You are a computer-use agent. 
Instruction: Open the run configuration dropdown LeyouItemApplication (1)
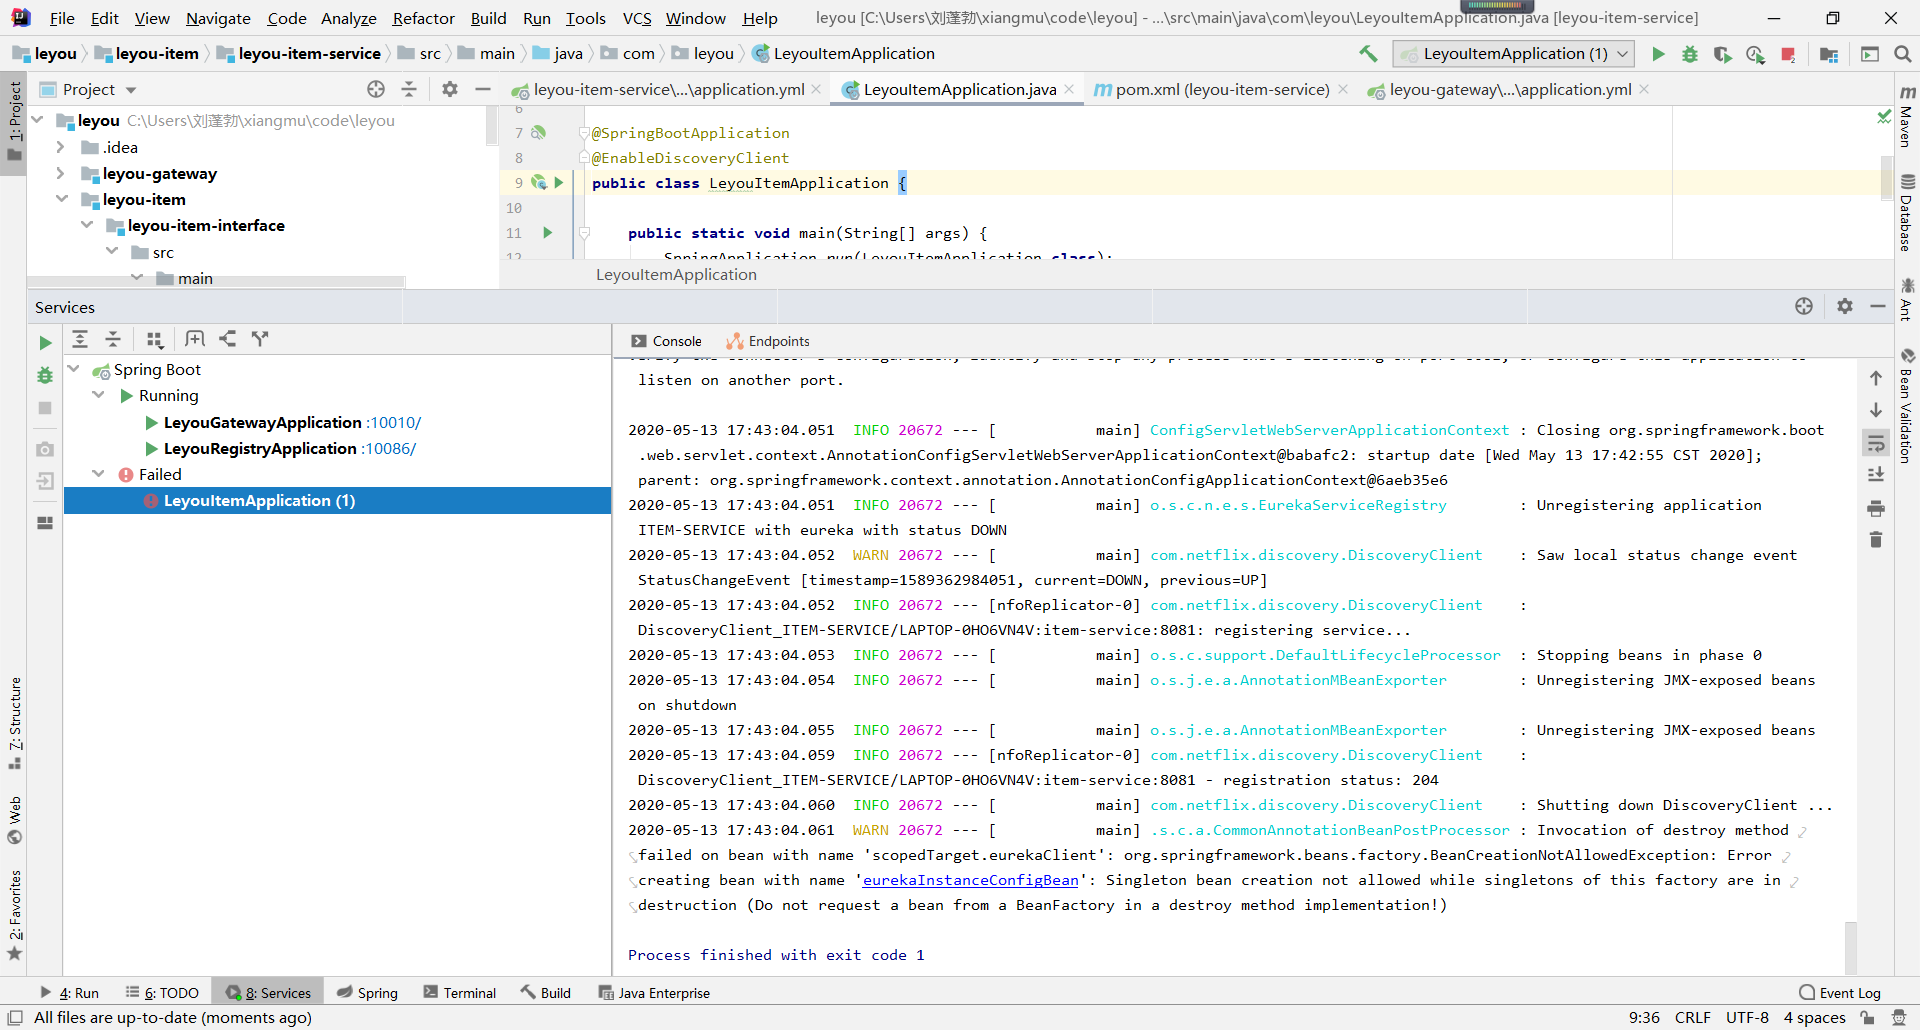coord(1516,54)
